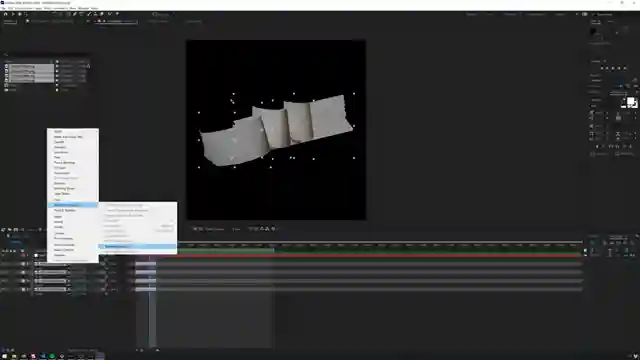Image resolution: width=640 pixels, height=360 pixels.
Task: Select the Selection arrow tool
Action: pos(13,14)
